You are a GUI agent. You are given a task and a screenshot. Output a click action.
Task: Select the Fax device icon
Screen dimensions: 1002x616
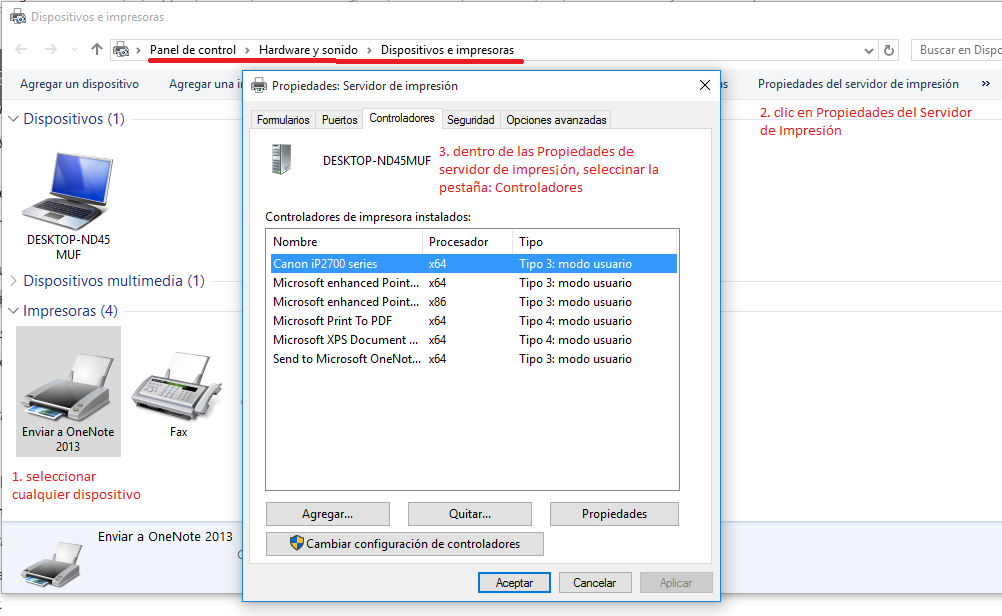178,390
